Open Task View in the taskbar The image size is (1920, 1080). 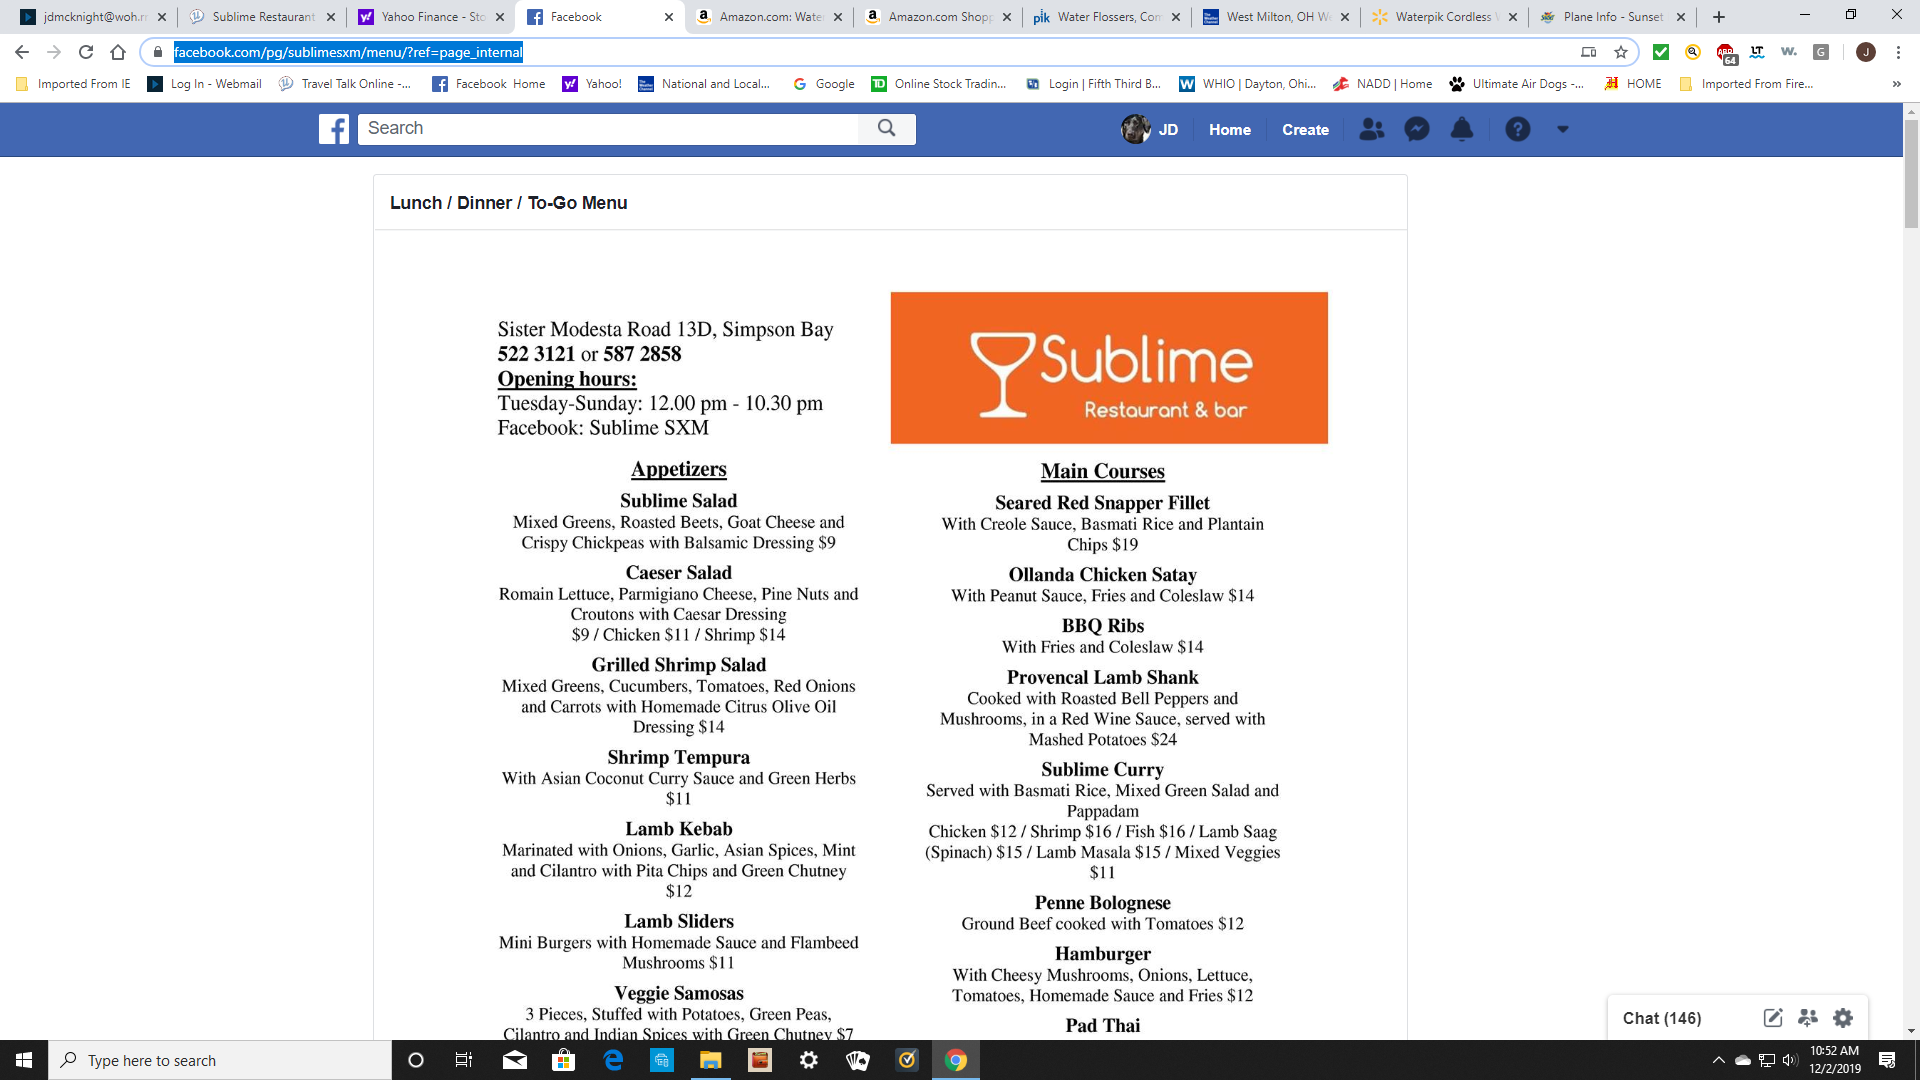[x=464, y=1060]
